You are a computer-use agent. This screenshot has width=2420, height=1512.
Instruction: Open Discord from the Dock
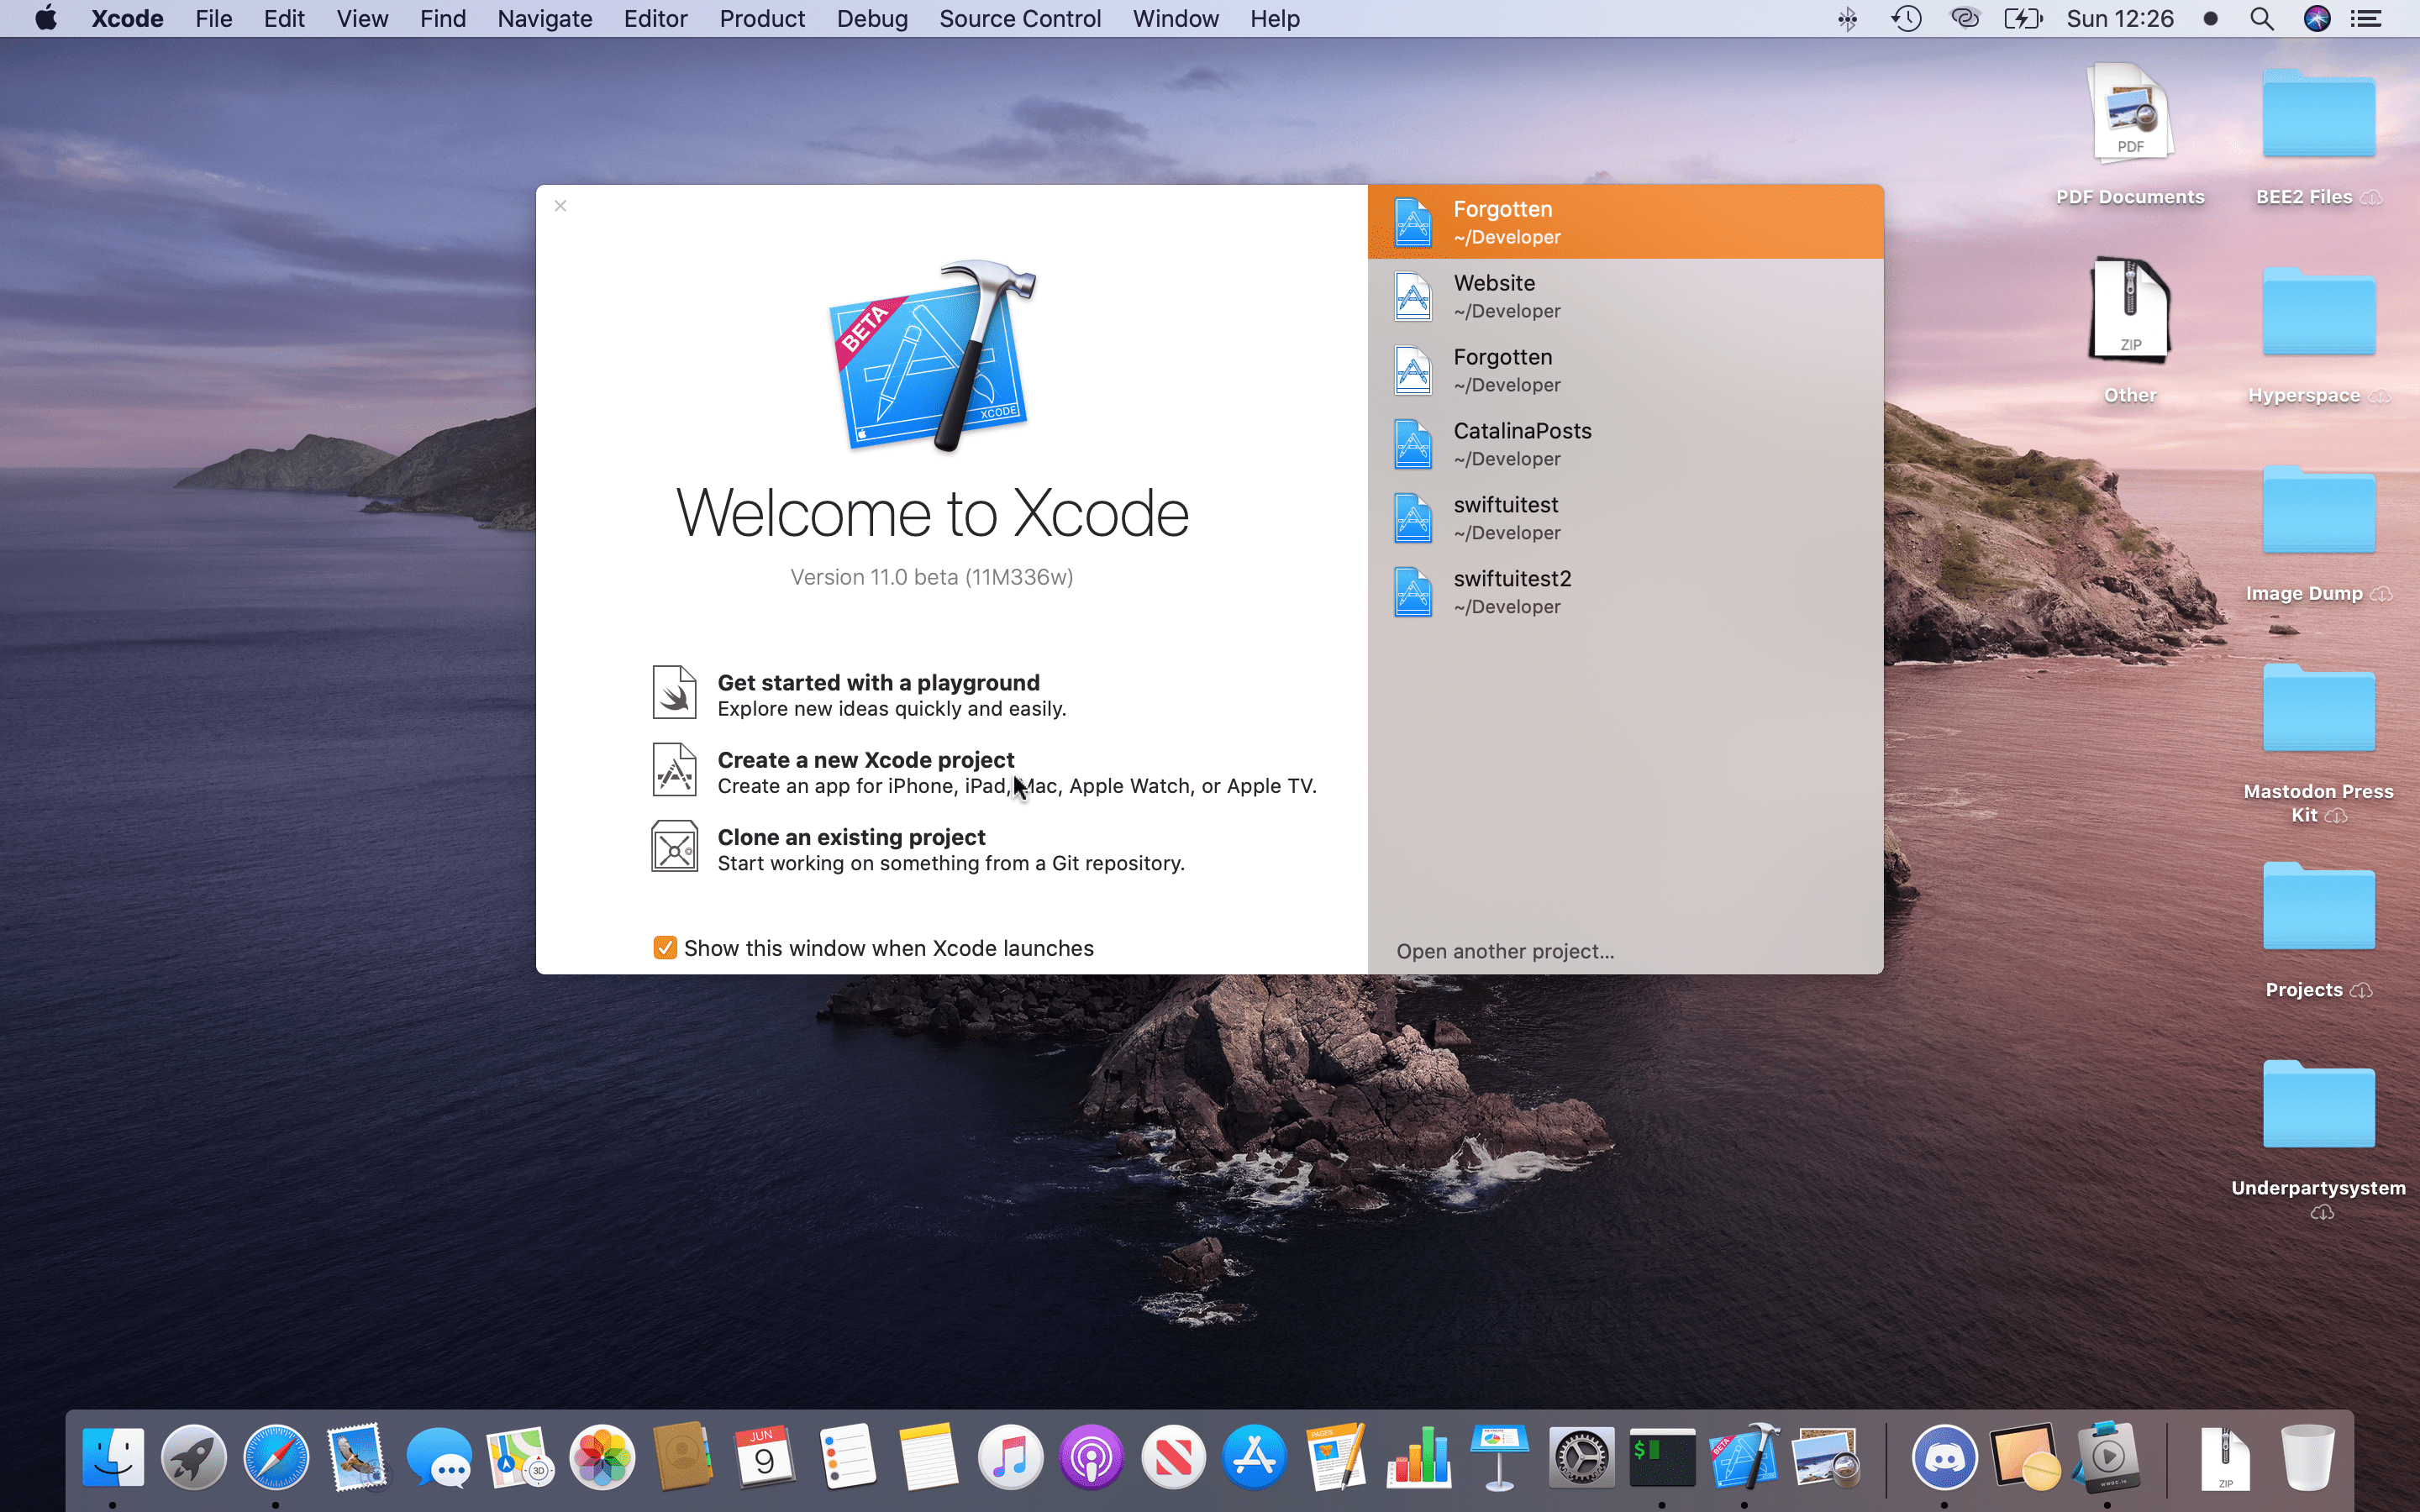click(x=1945, y=1456)
